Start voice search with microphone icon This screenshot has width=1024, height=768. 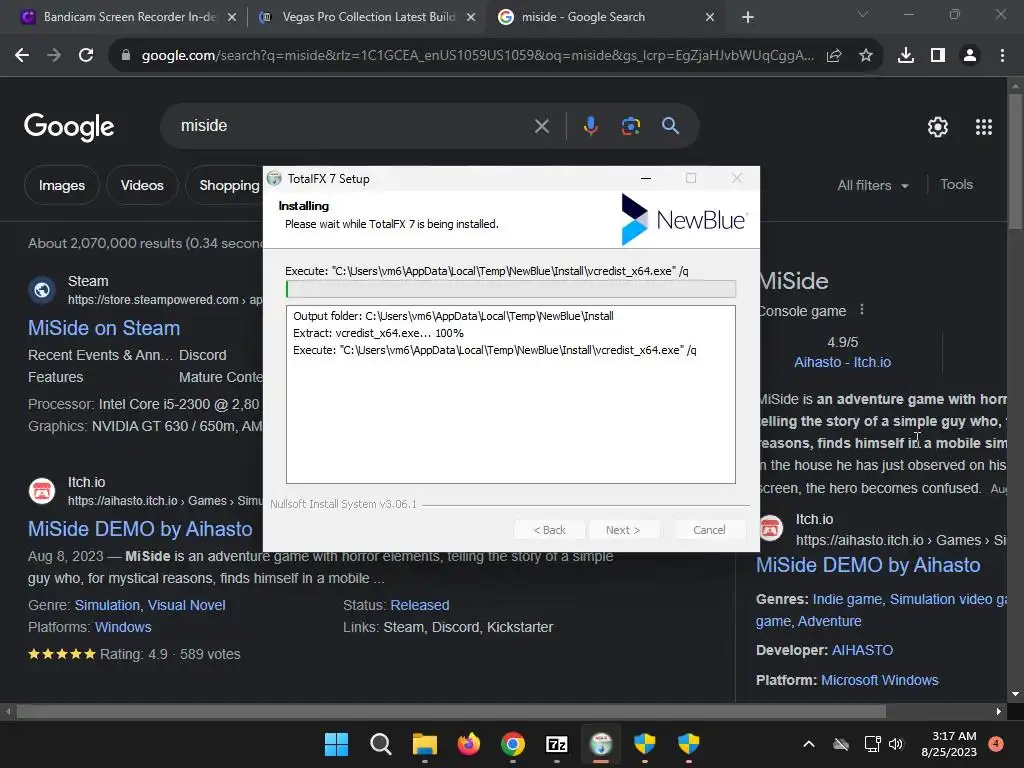590,125
